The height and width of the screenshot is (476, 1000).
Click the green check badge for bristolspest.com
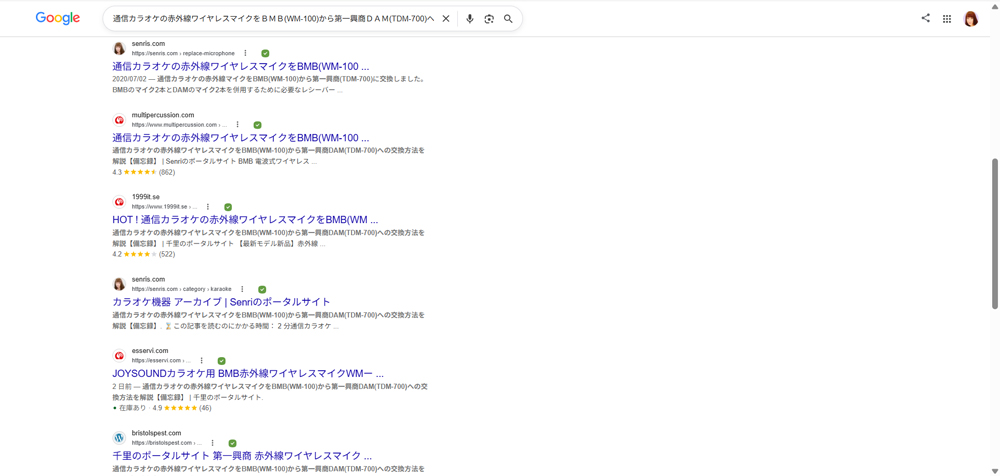pyautogui.click(x=233, y=443)
